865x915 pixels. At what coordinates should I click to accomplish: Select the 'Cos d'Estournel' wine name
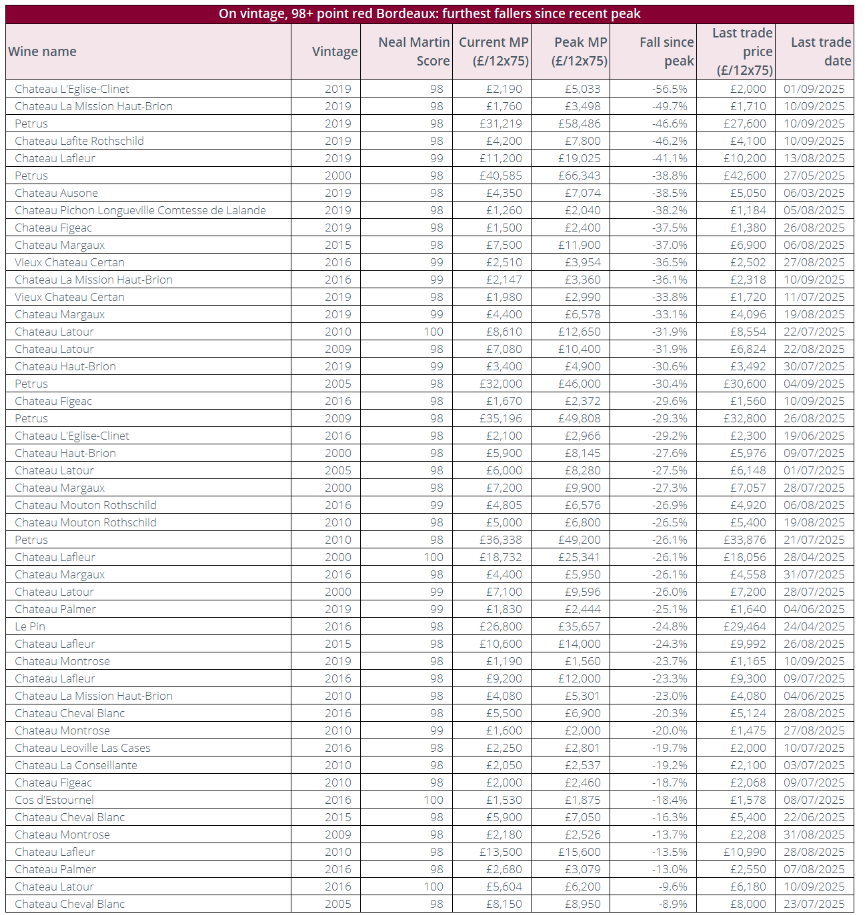[x=54, y=799]
